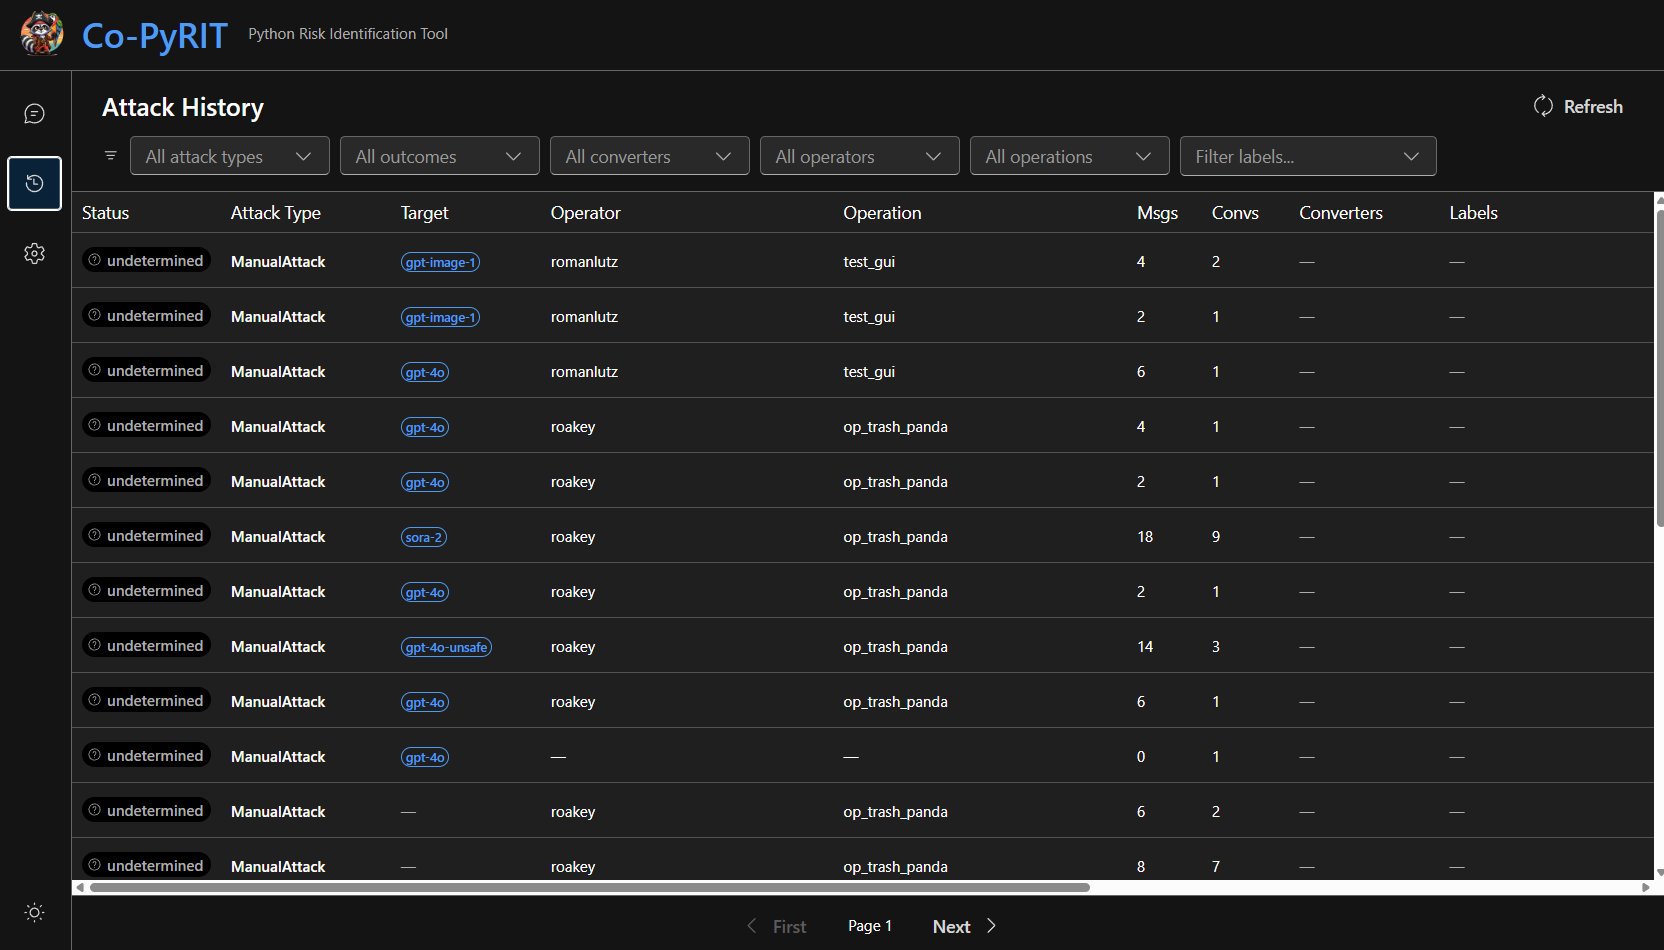Click the Convs column header
Screen dimensions: 1664x950
[1235, 213]
